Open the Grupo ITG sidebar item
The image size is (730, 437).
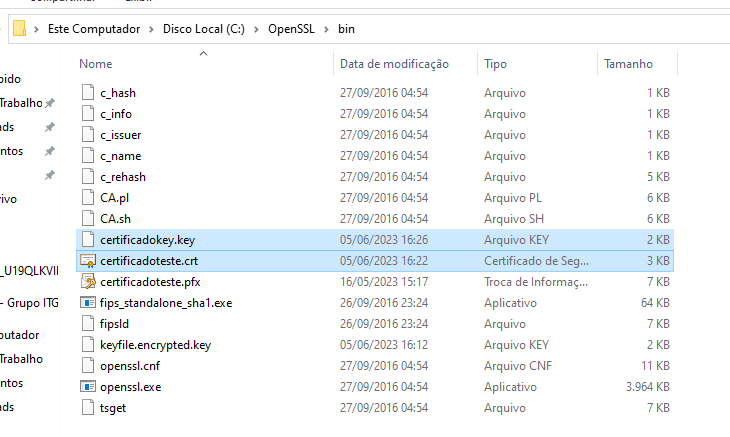click(x=29, y=303)
